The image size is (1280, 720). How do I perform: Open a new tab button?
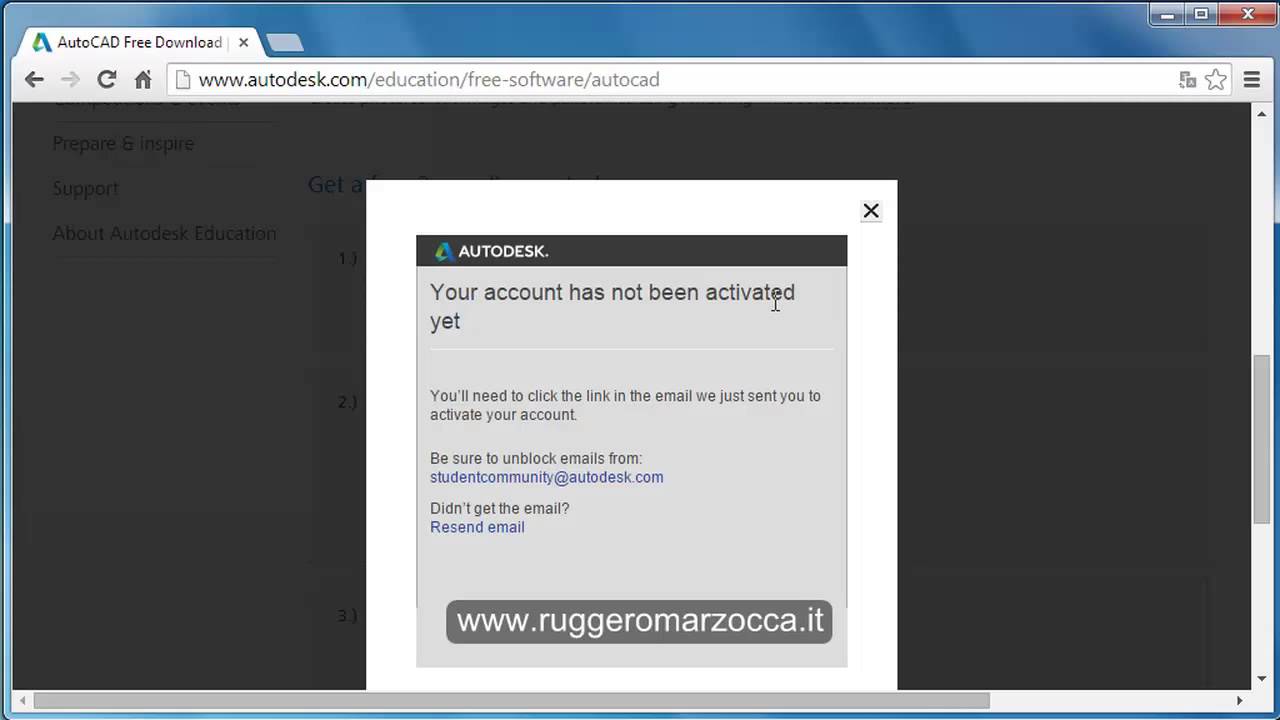click(x=285, y=42)
